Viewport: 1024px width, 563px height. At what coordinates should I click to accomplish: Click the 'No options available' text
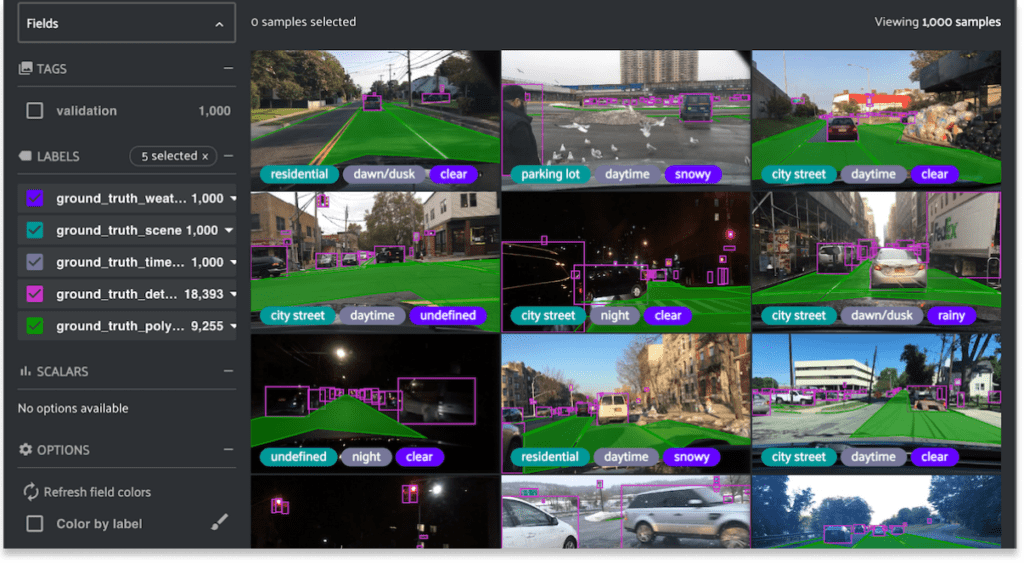pos(73,408)
